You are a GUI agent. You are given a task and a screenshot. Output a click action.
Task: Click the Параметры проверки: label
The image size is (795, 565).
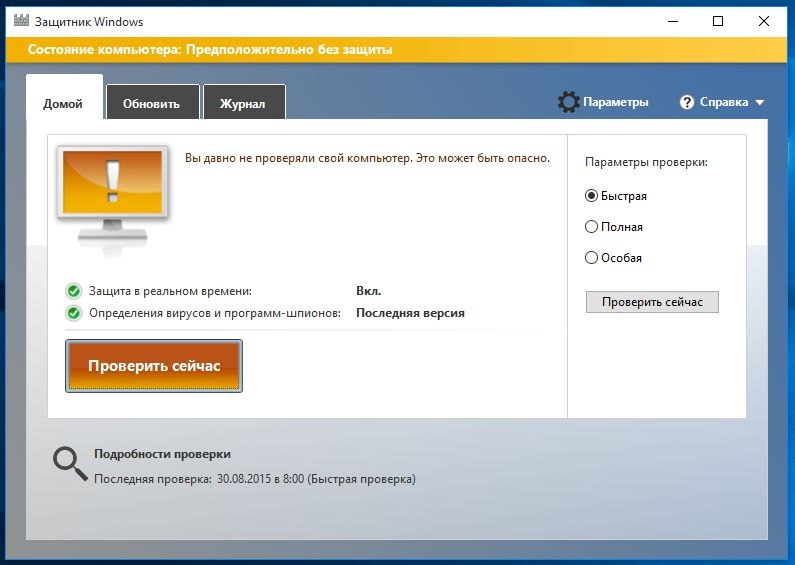click(x=646, y=162)
